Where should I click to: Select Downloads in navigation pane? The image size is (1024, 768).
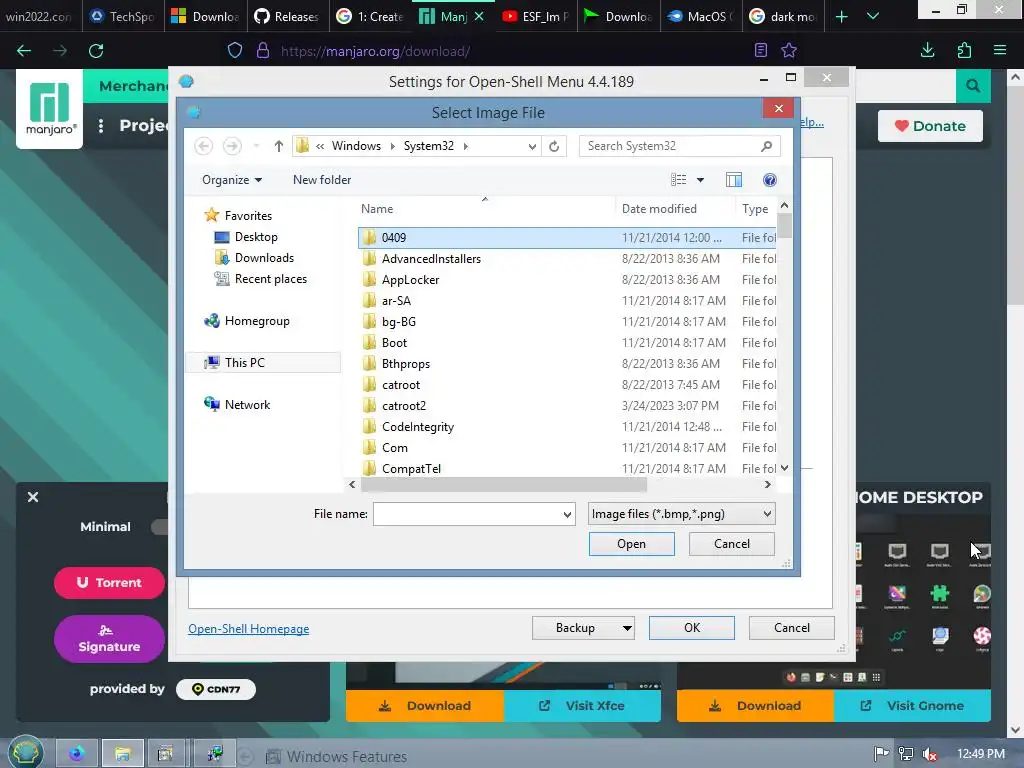click(264, 258)
